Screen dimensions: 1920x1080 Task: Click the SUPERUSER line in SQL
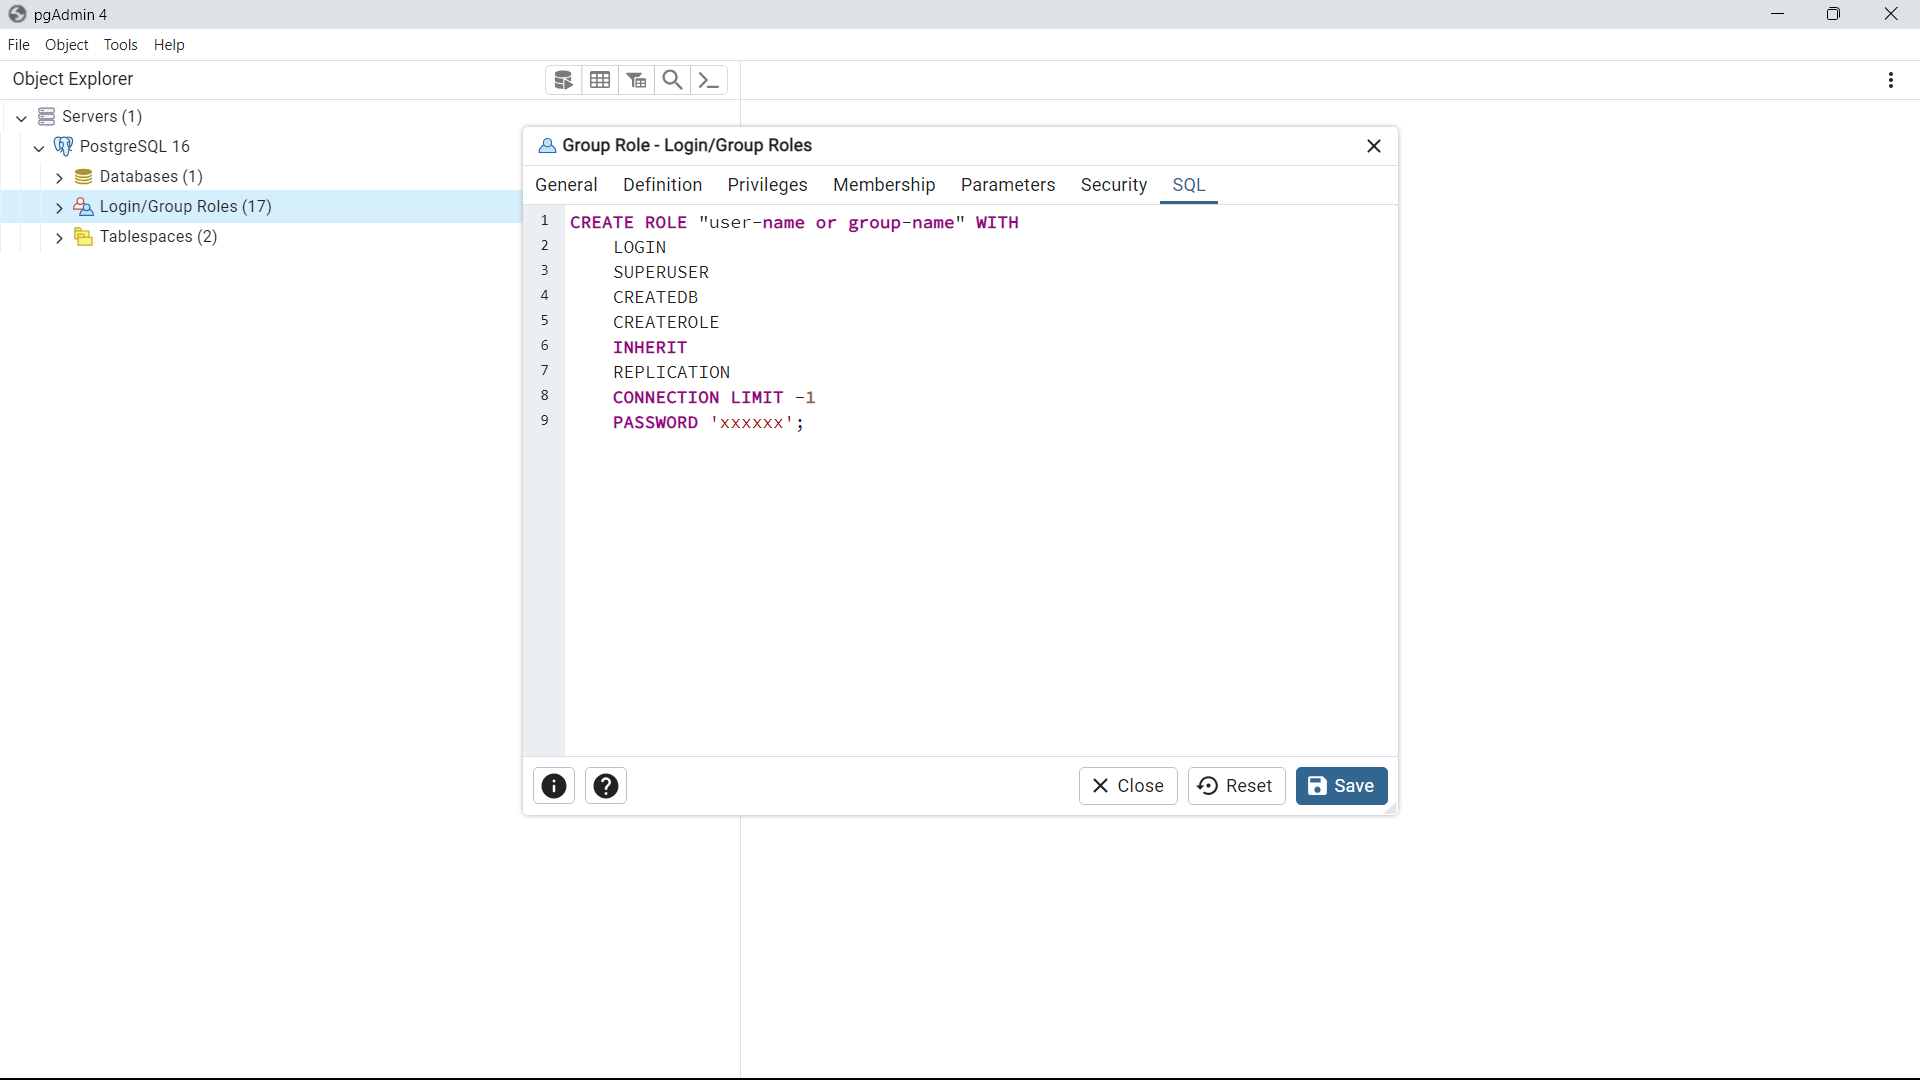click(661, 272)
